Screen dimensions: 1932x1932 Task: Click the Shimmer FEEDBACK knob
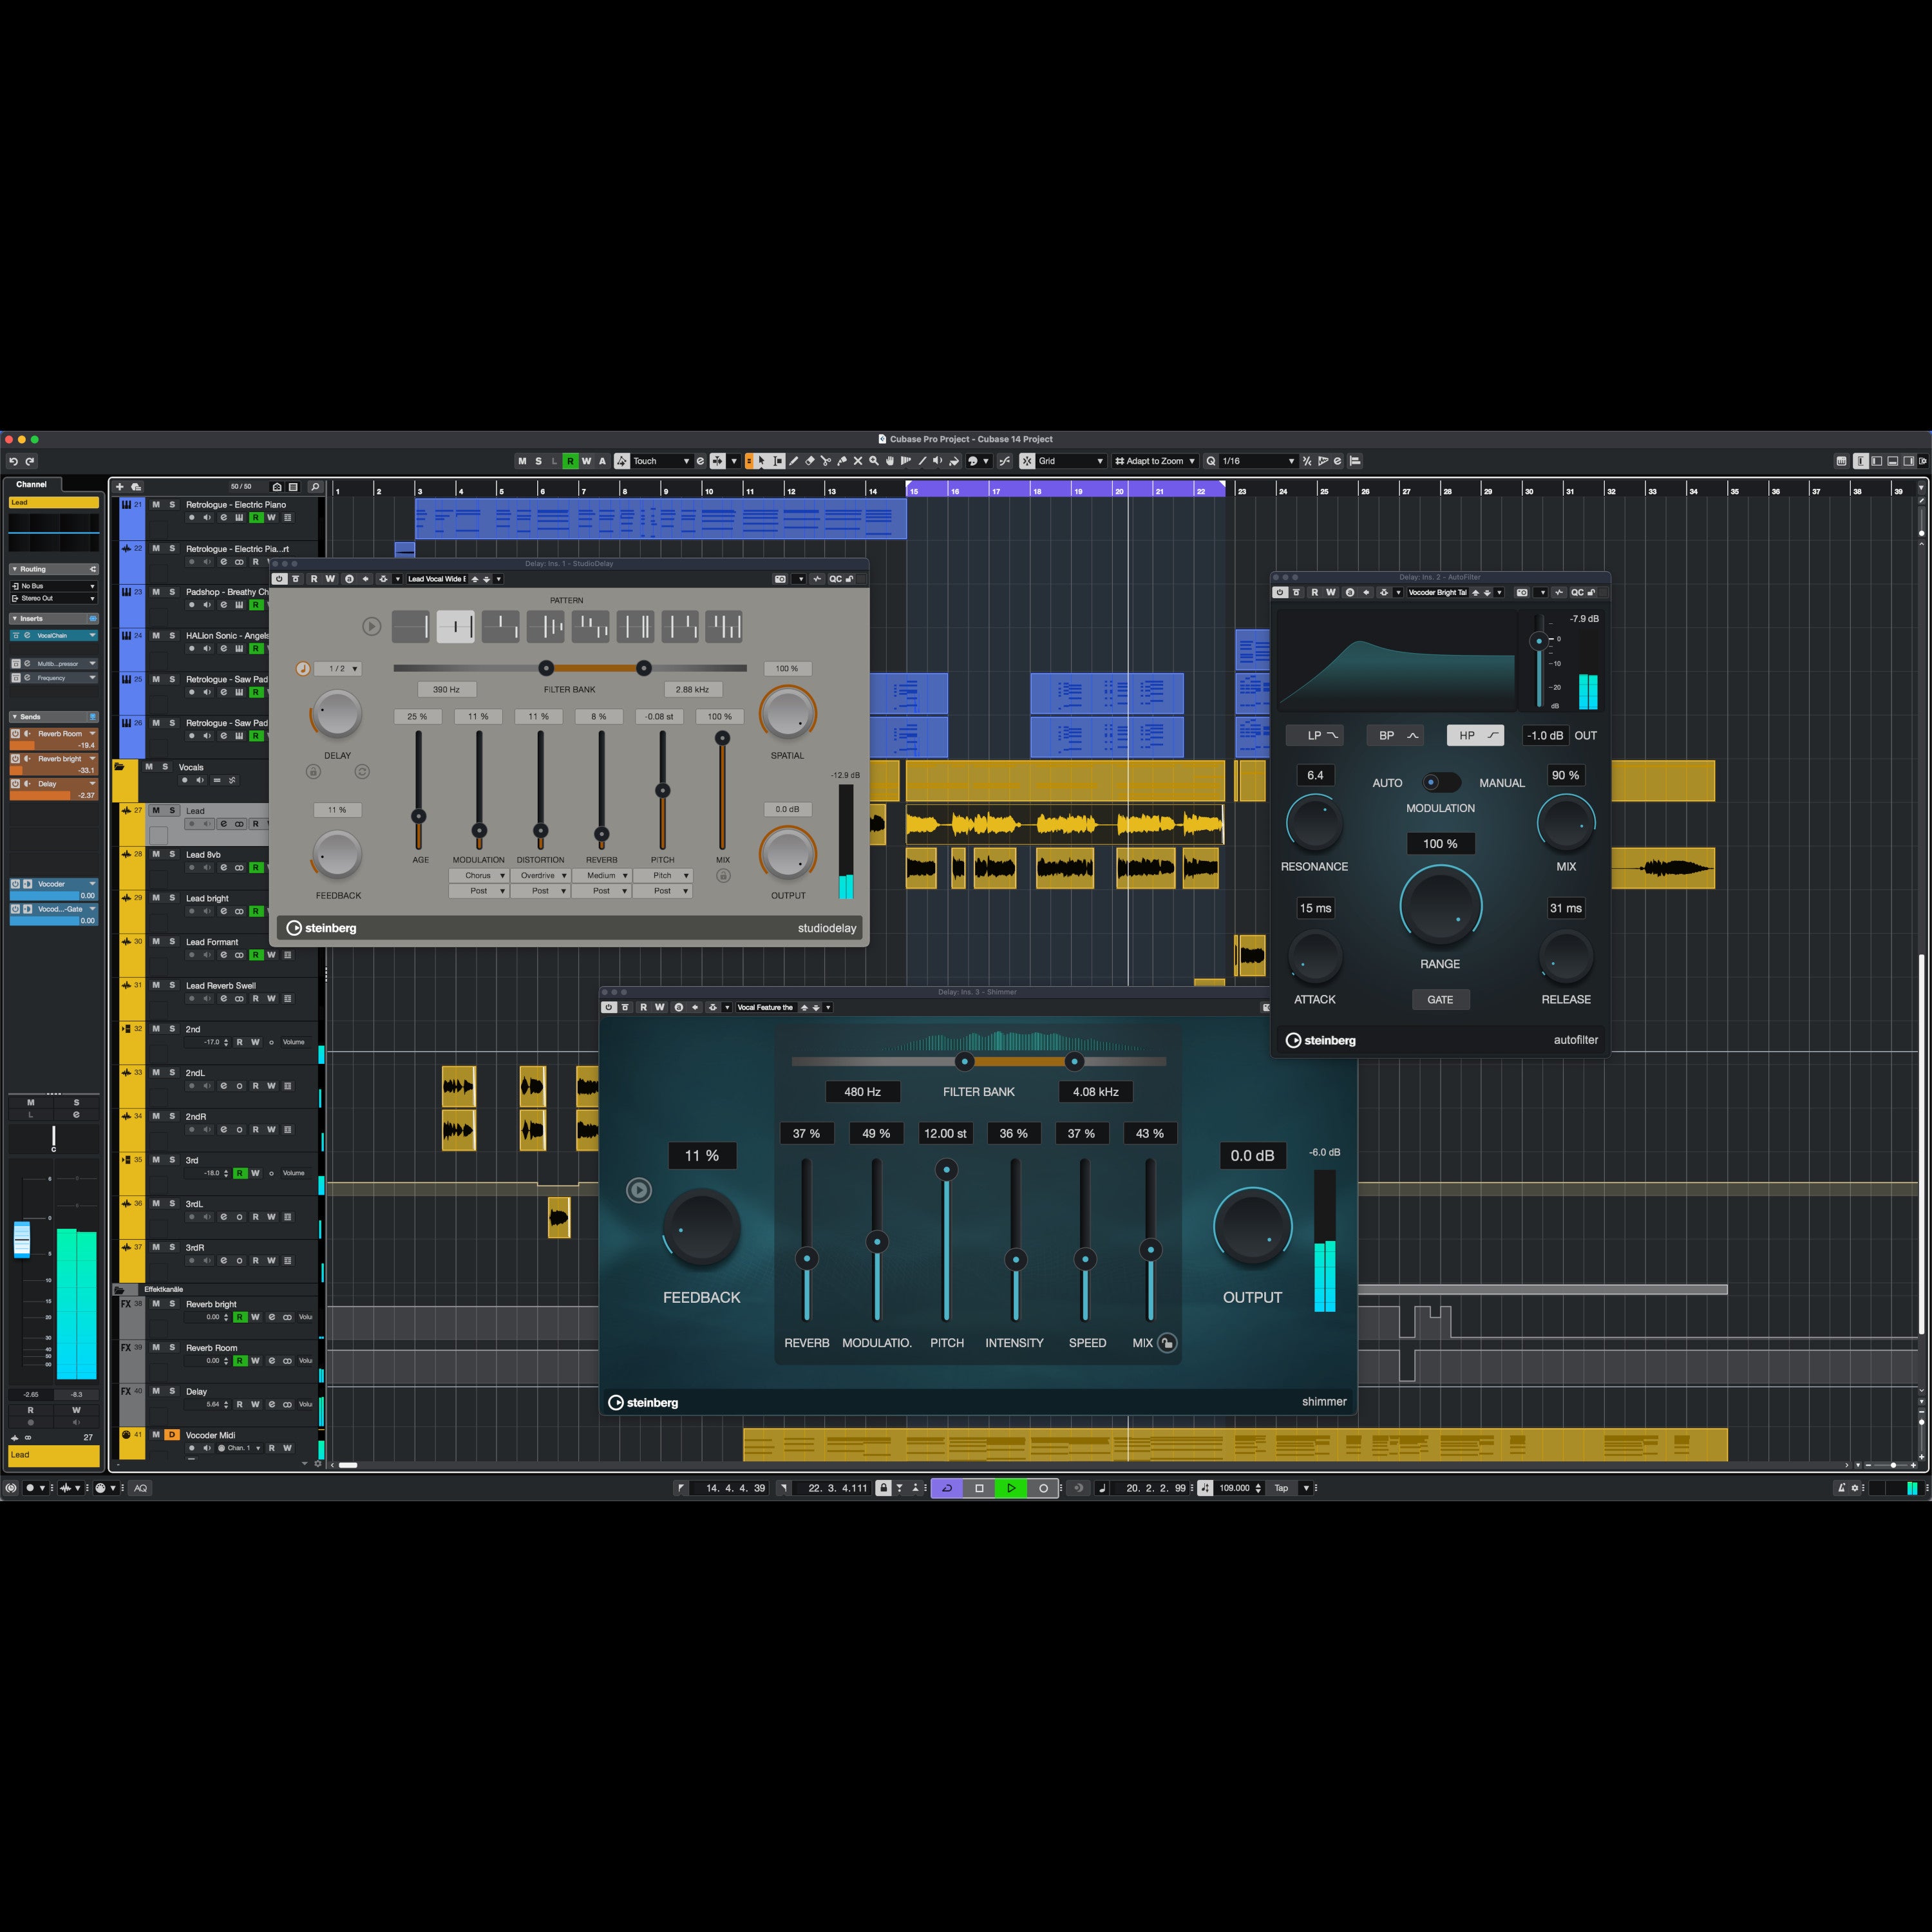(x=702, y=1227)
